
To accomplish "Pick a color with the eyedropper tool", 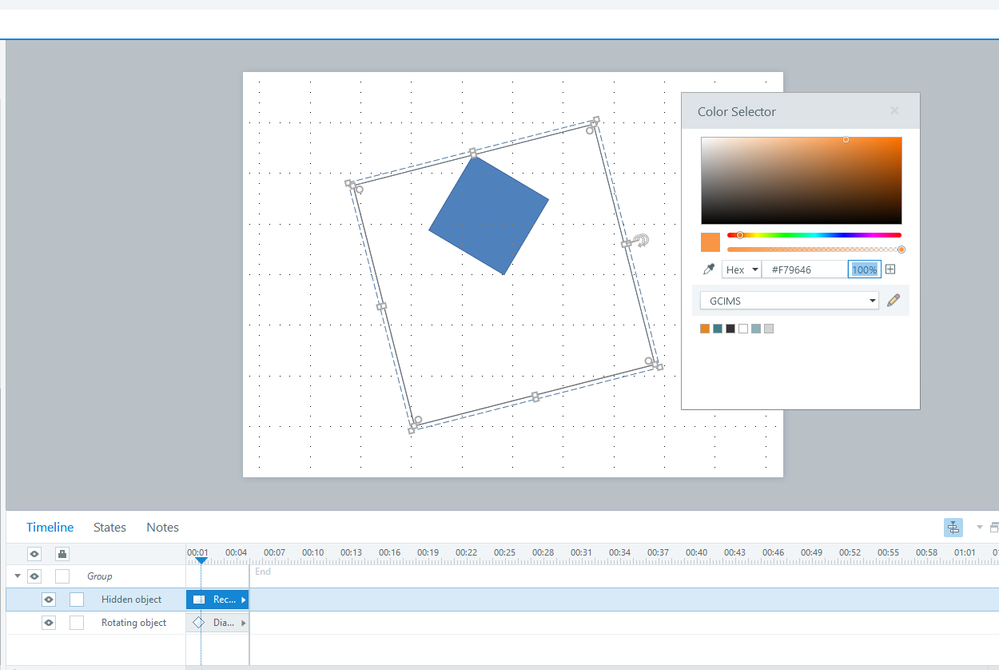I will [709, 269].
